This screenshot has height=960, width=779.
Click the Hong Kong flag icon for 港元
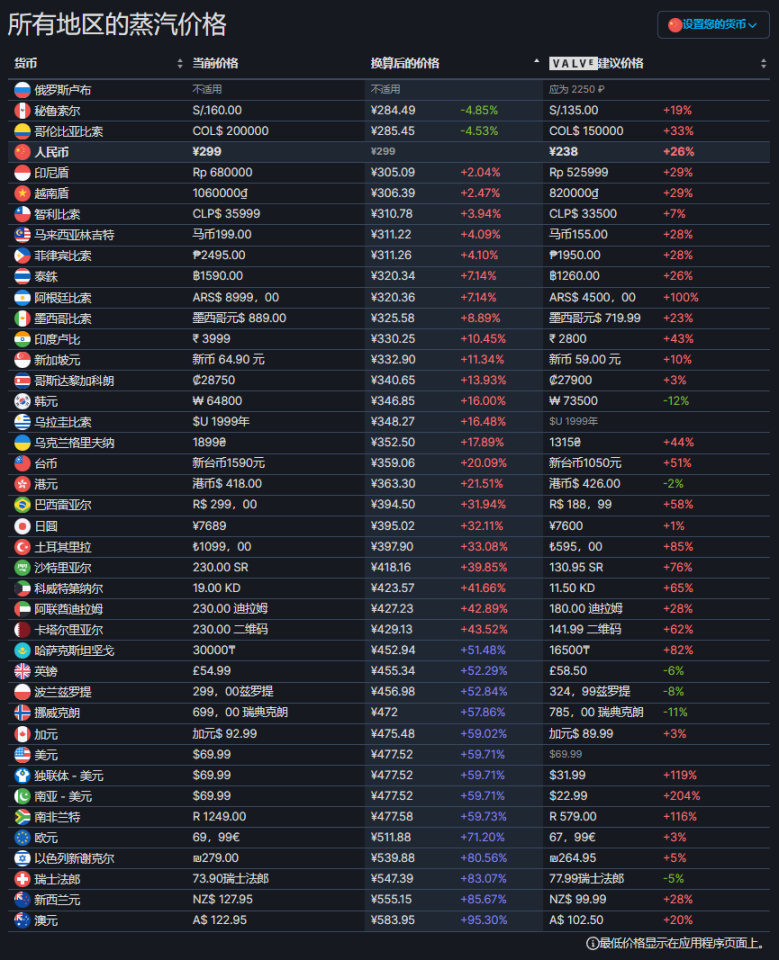point(22,484)
